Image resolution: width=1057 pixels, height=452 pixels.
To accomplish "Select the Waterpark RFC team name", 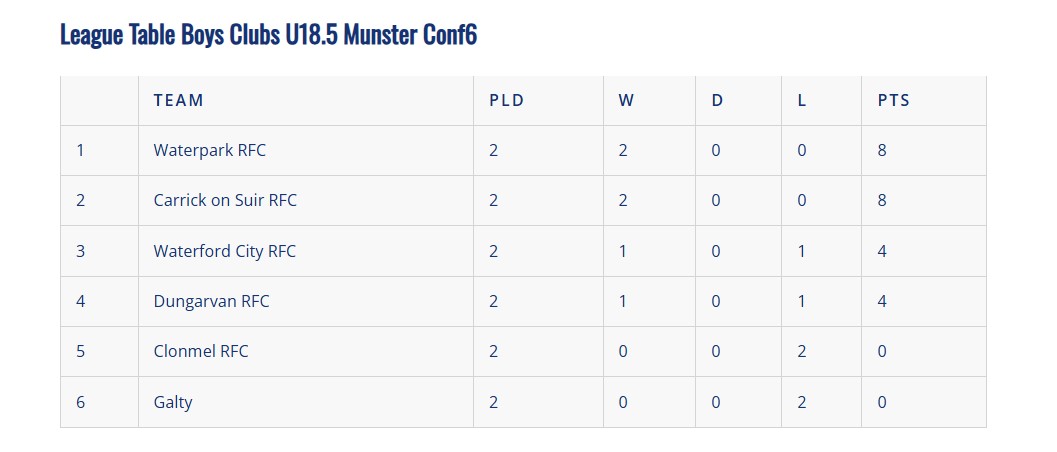I will tap(210, 151).
